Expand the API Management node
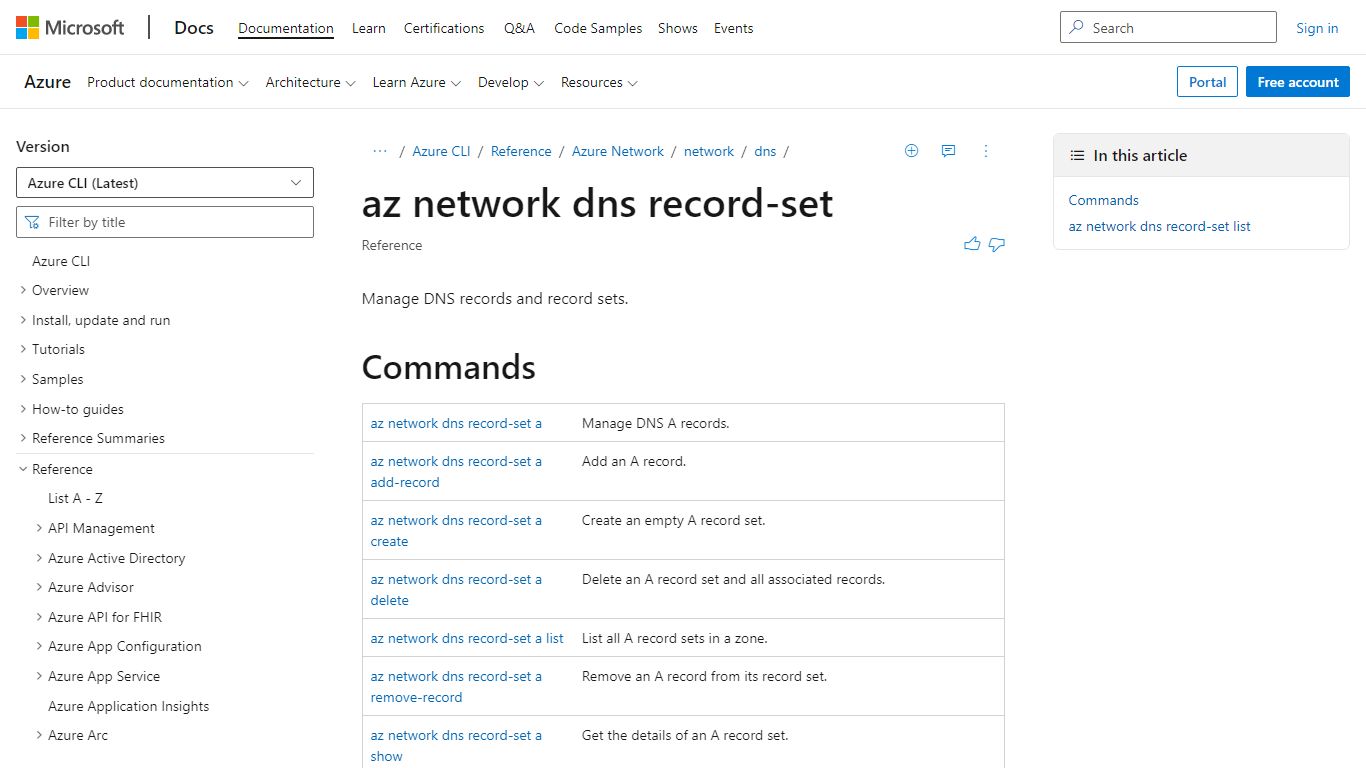The height and width of the screenshot is (768, 1366). coord(39,528)
